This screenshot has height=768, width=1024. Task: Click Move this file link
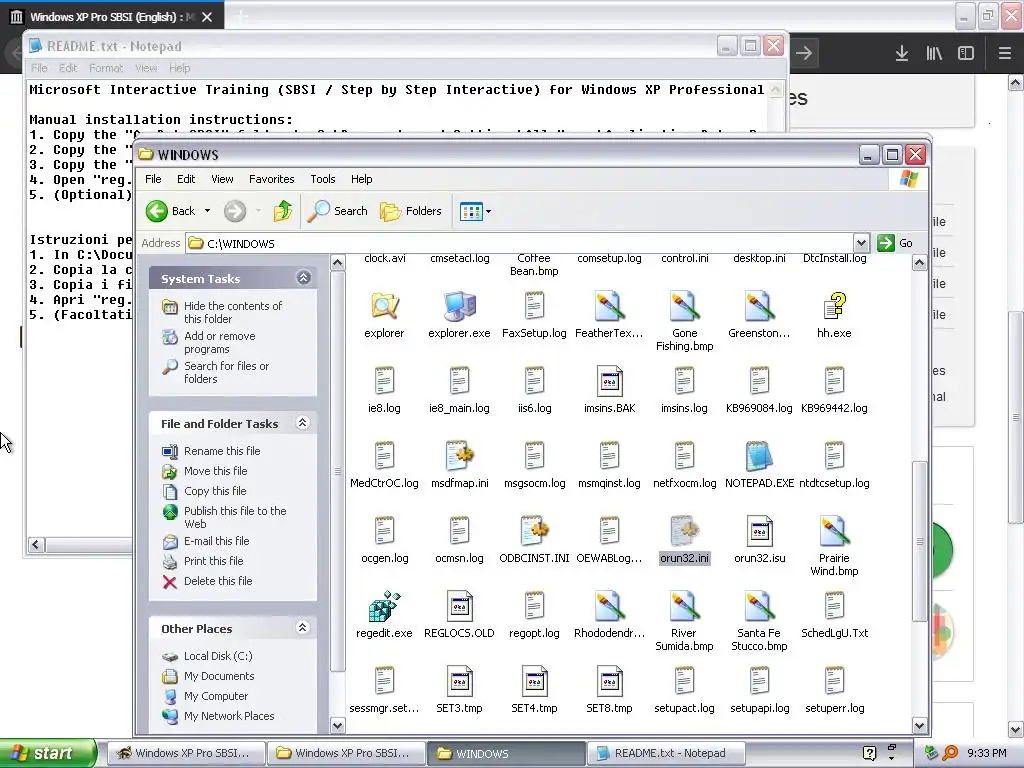pos(216,471)
